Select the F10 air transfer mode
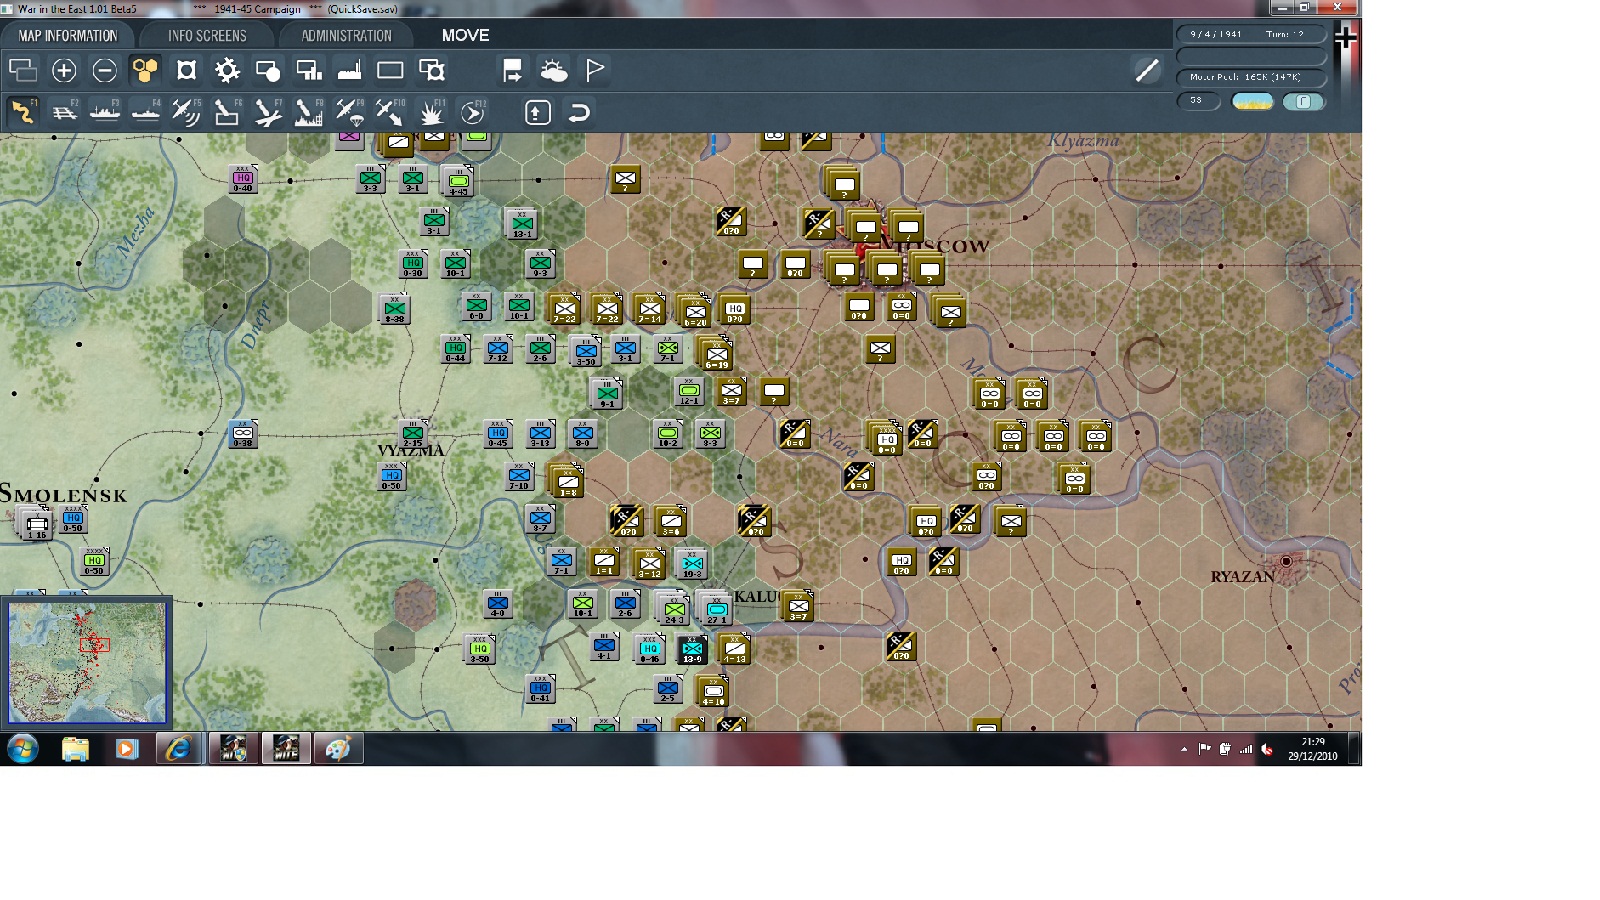The width and height of the screenshot is (1600, 900). 391,112
